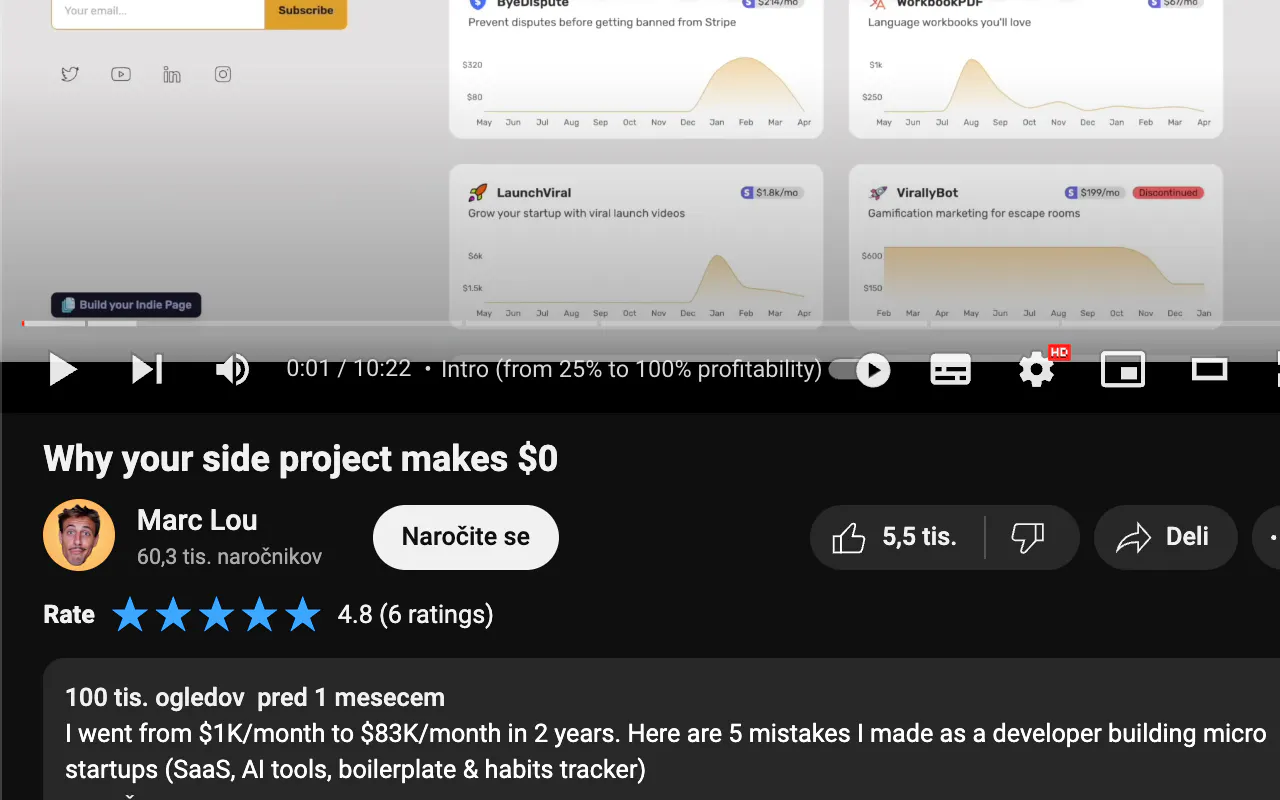This screenshot has width=1280, height=800.
Task: Toggle the autoplay switch
Action: [x=860, y=370]
